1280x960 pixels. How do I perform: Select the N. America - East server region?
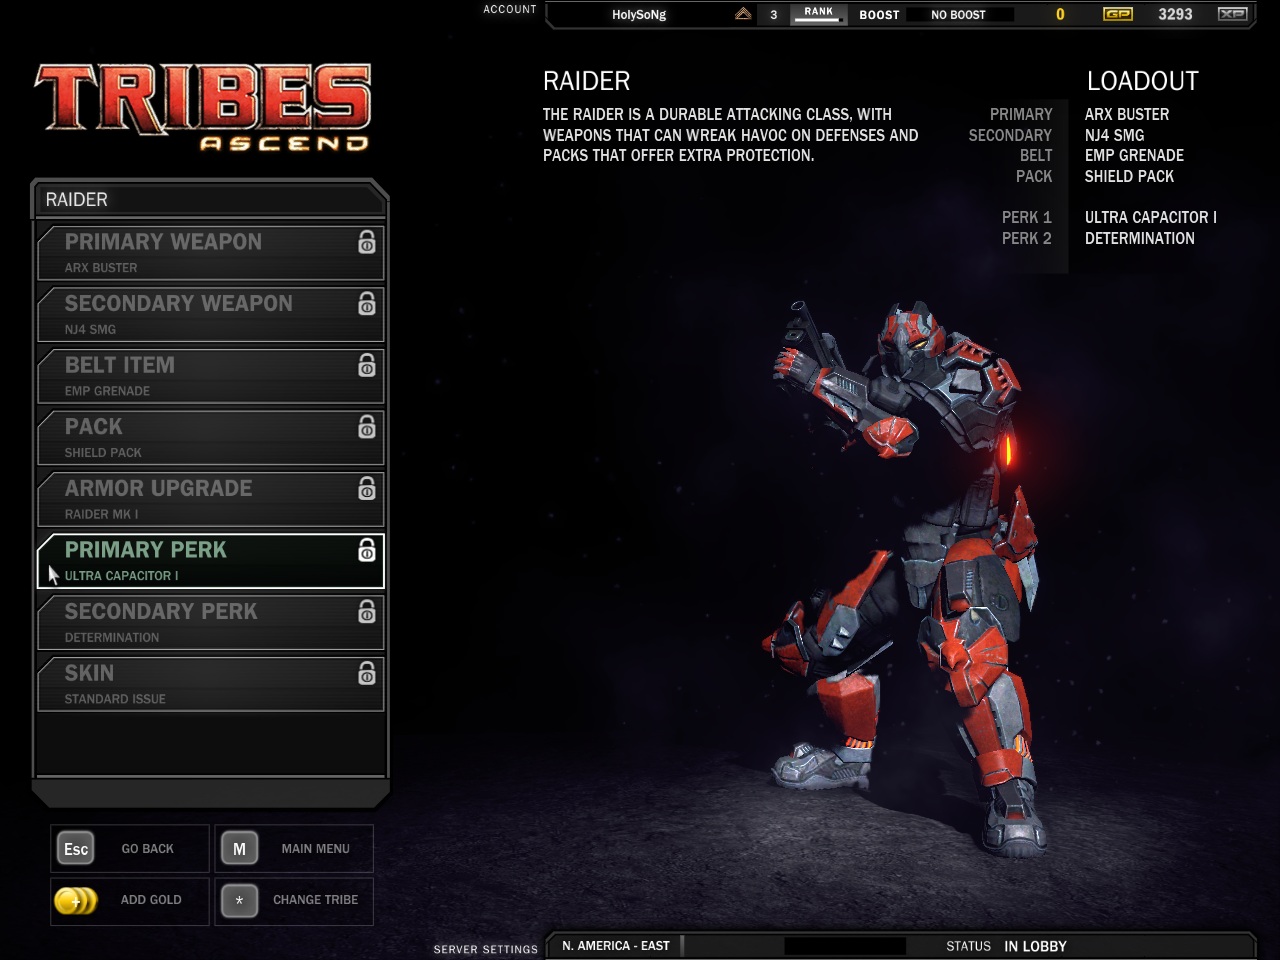(616, 946)
